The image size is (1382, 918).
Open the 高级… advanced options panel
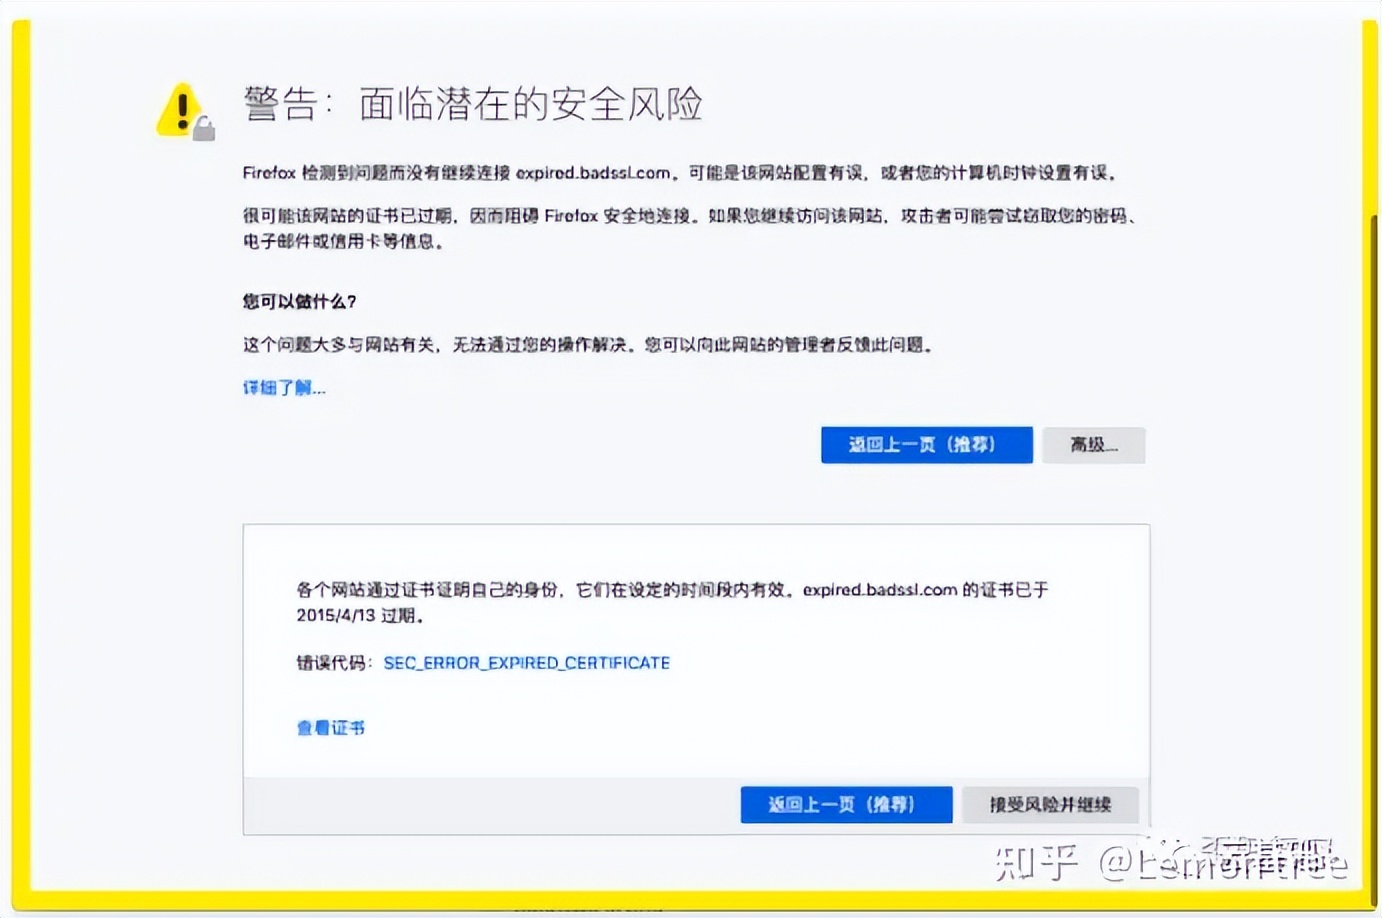[x=1093, y=444]
